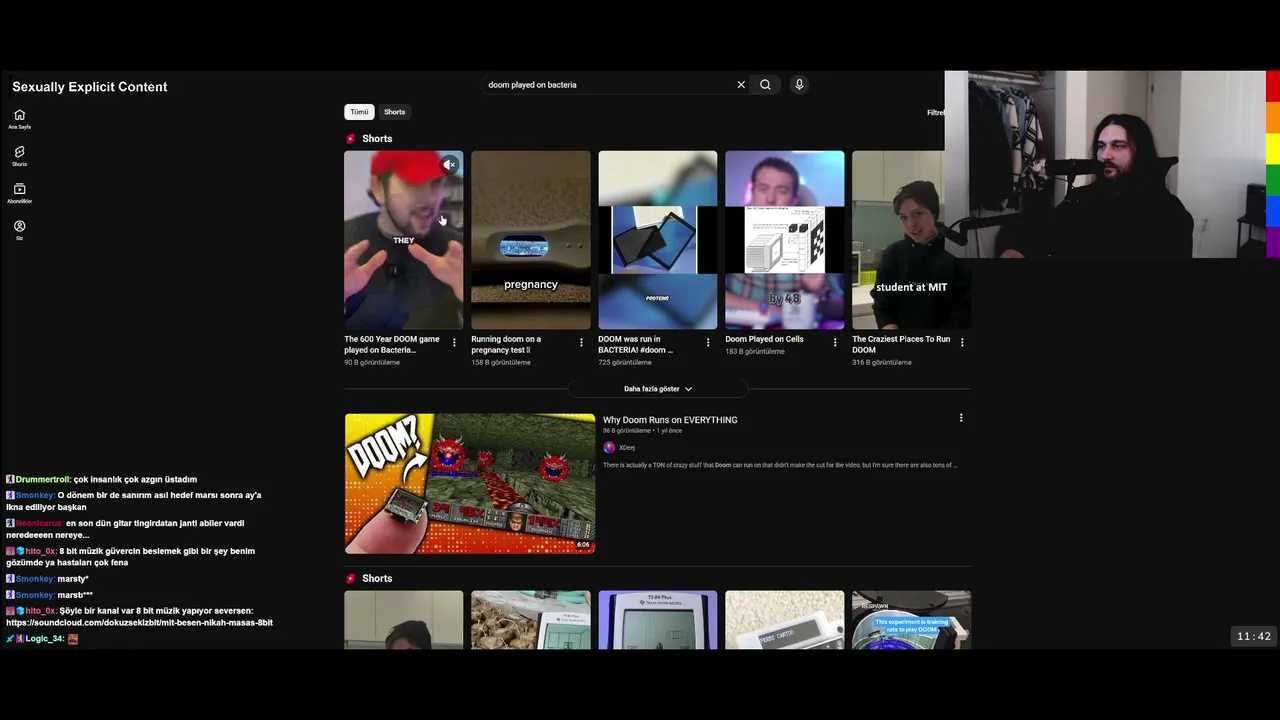1280x720 pixels.
Task: Open options menu for pregnancy test short
Action: tap(581, 342)
